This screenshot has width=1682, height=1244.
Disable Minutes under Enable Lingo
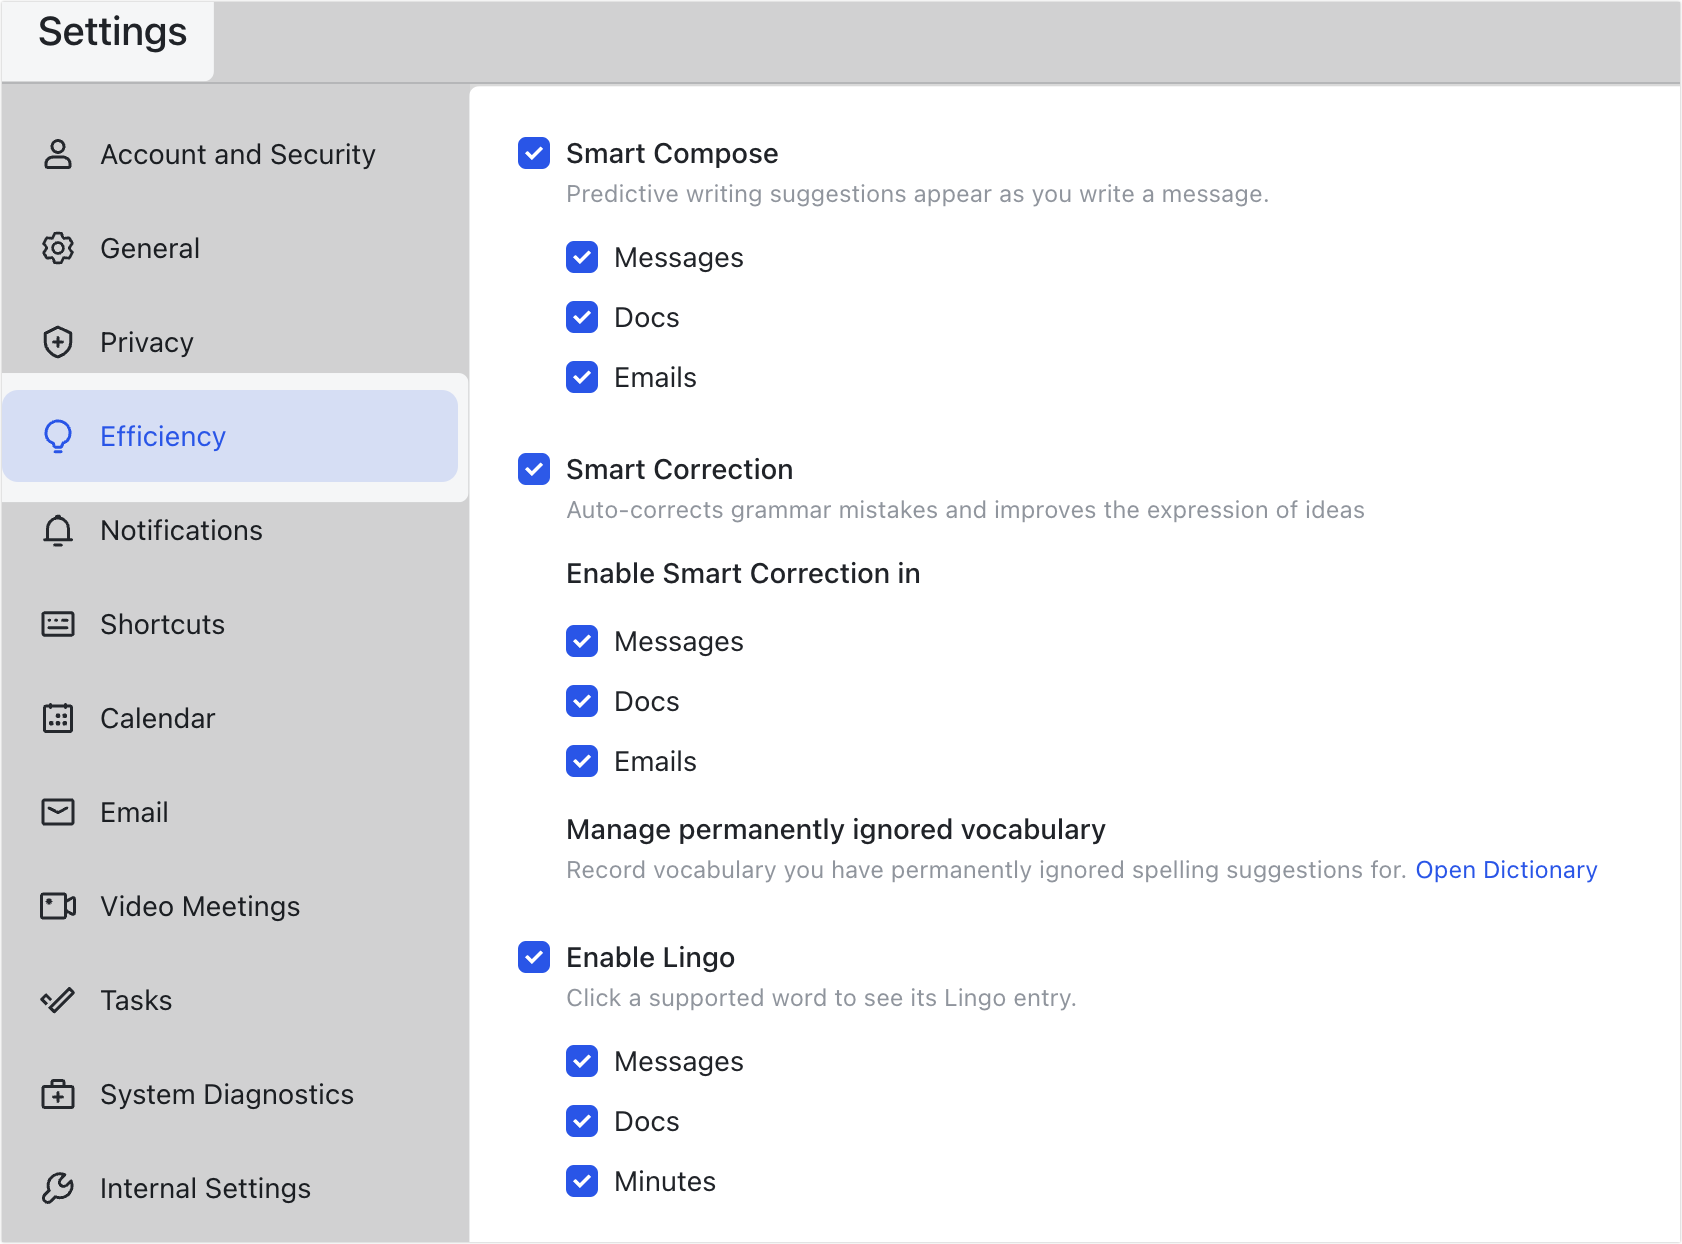coord(582,1181)
